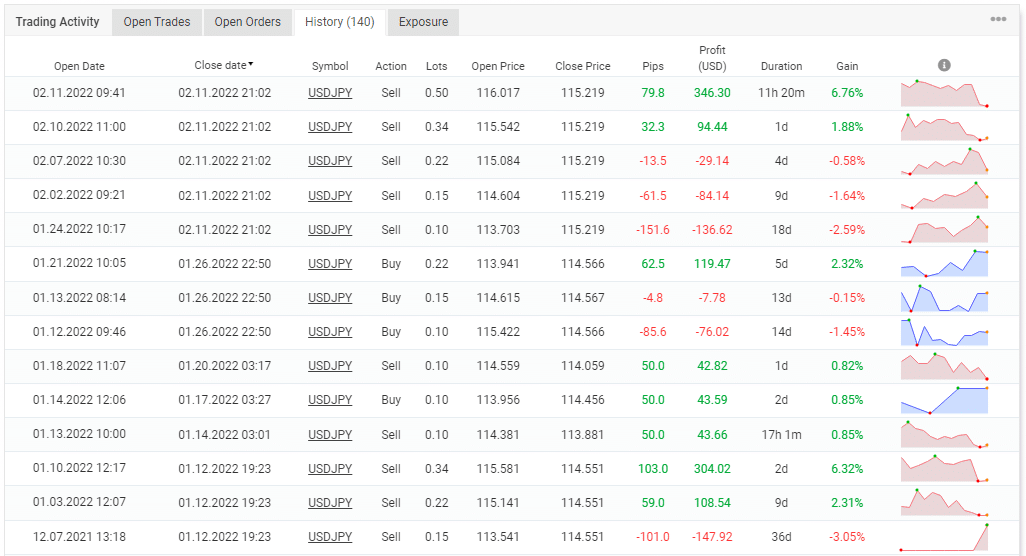Open USDJPY link in the -29.14 profit row

click(x=330, y=161)
